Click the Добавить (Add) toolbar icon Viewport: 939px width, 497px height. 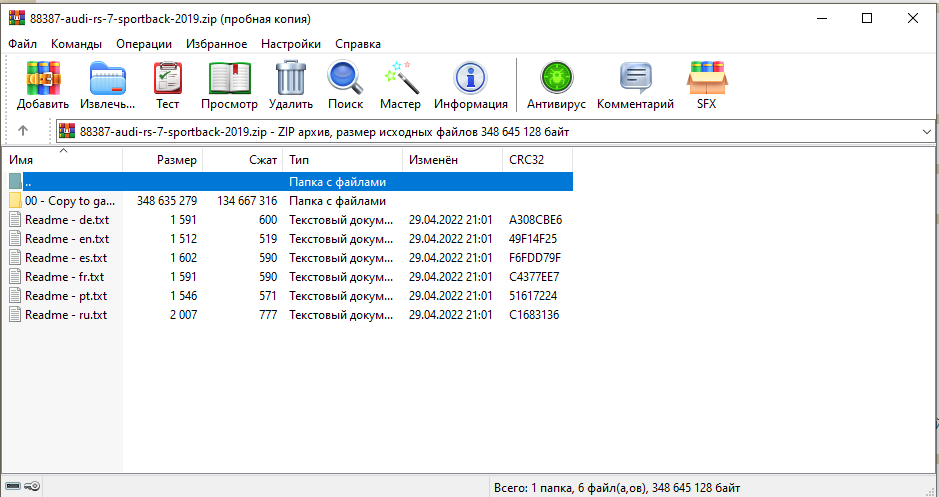coord(43,78)
